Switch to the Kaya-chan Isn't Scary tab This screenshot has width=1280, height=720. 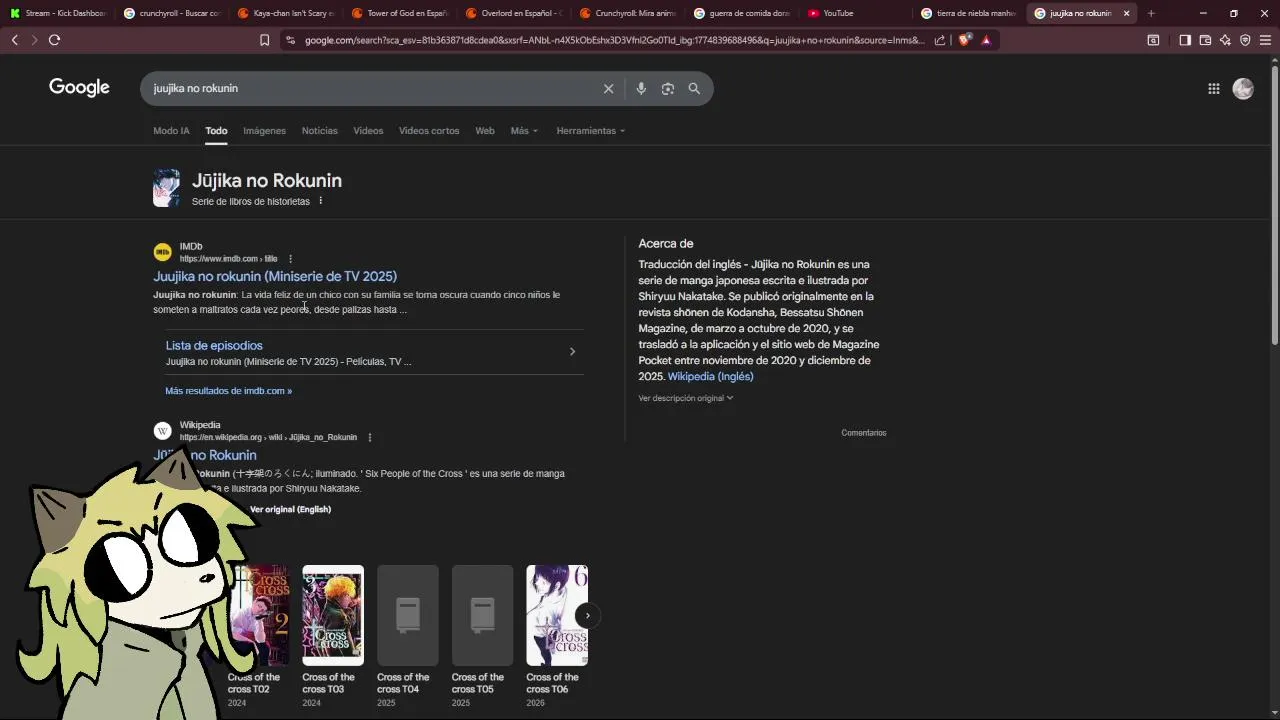pyautogui.click(x=285, y=13)
